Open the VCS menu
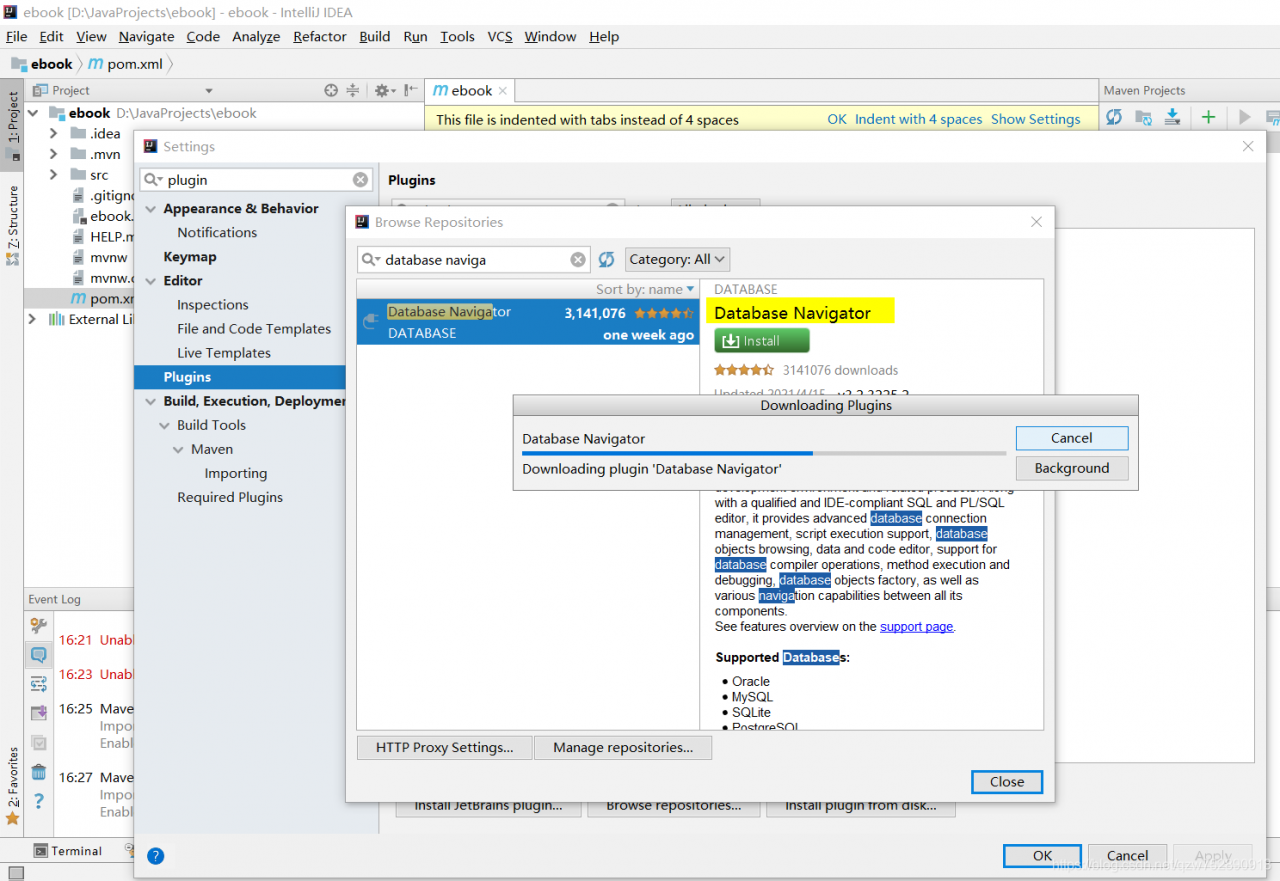Viewport: 1280px width, 881px height. [500, 36]
